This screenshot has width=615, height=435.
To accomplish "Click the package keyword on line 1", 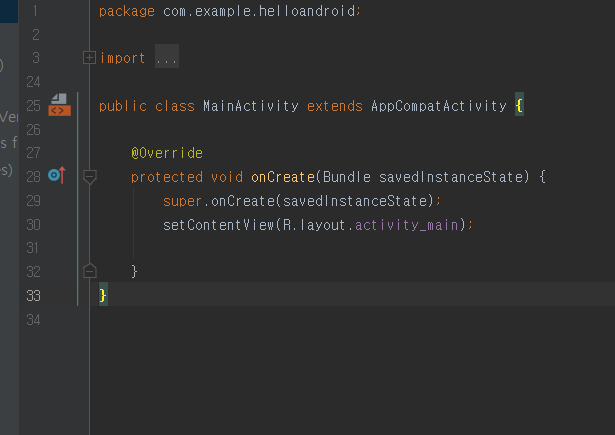I will tap(127, 11).
